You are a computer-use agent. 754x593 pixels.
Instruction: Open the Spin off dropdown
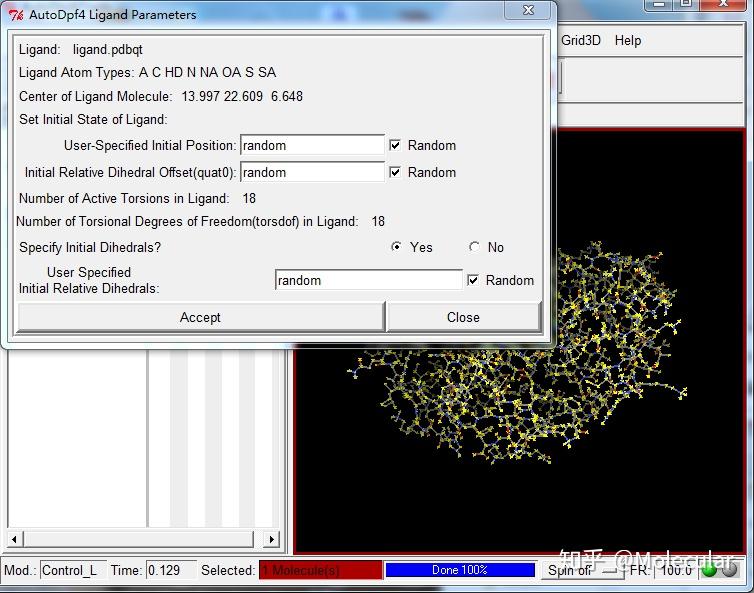click(x=582, y=570)
